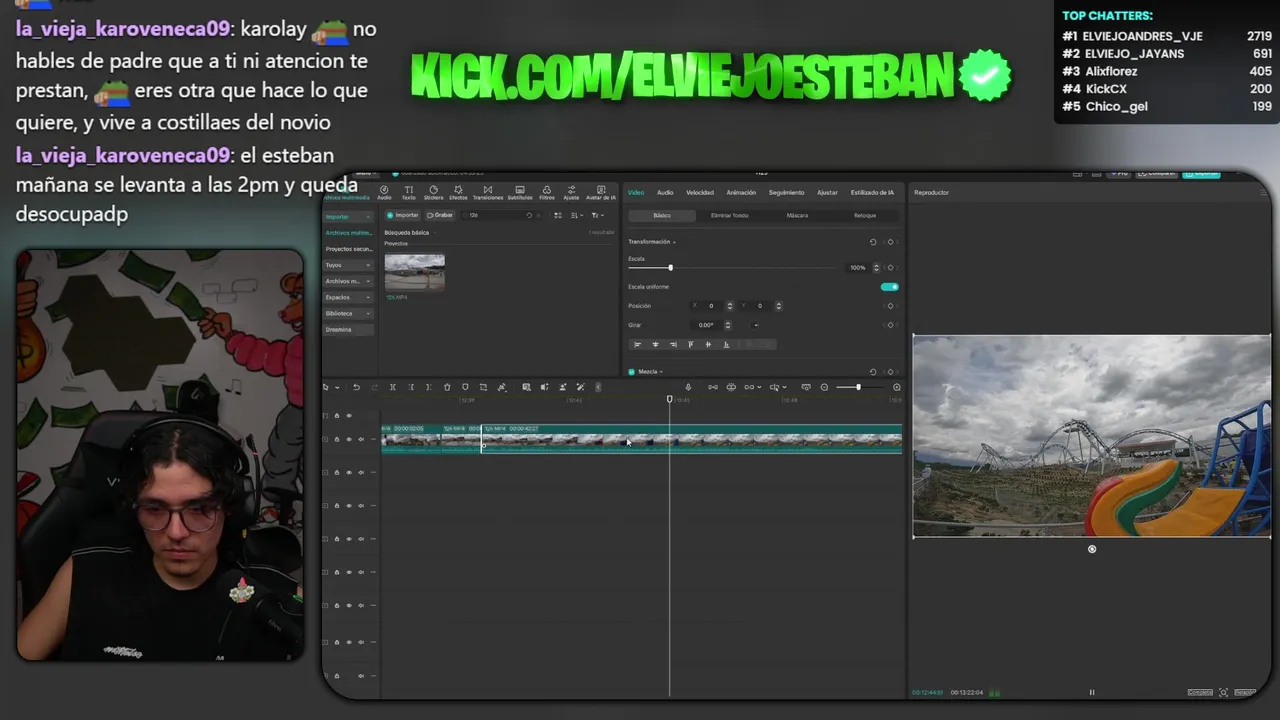Select the Retoque sub-tab

point(865,215)
